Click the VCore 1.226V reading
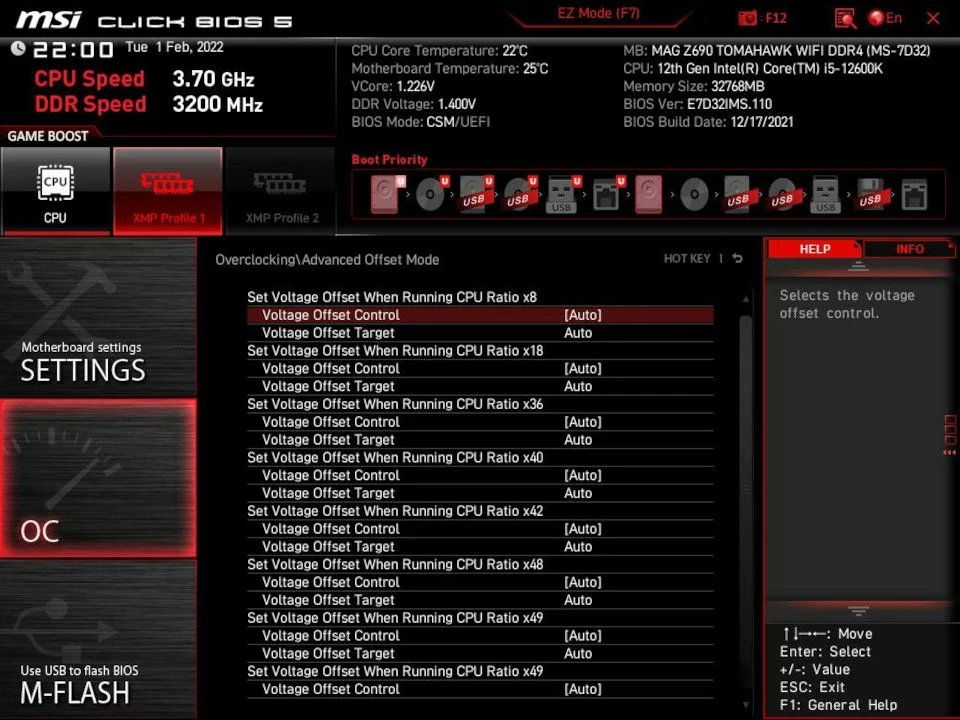The image size is (960, 720). 393,86
